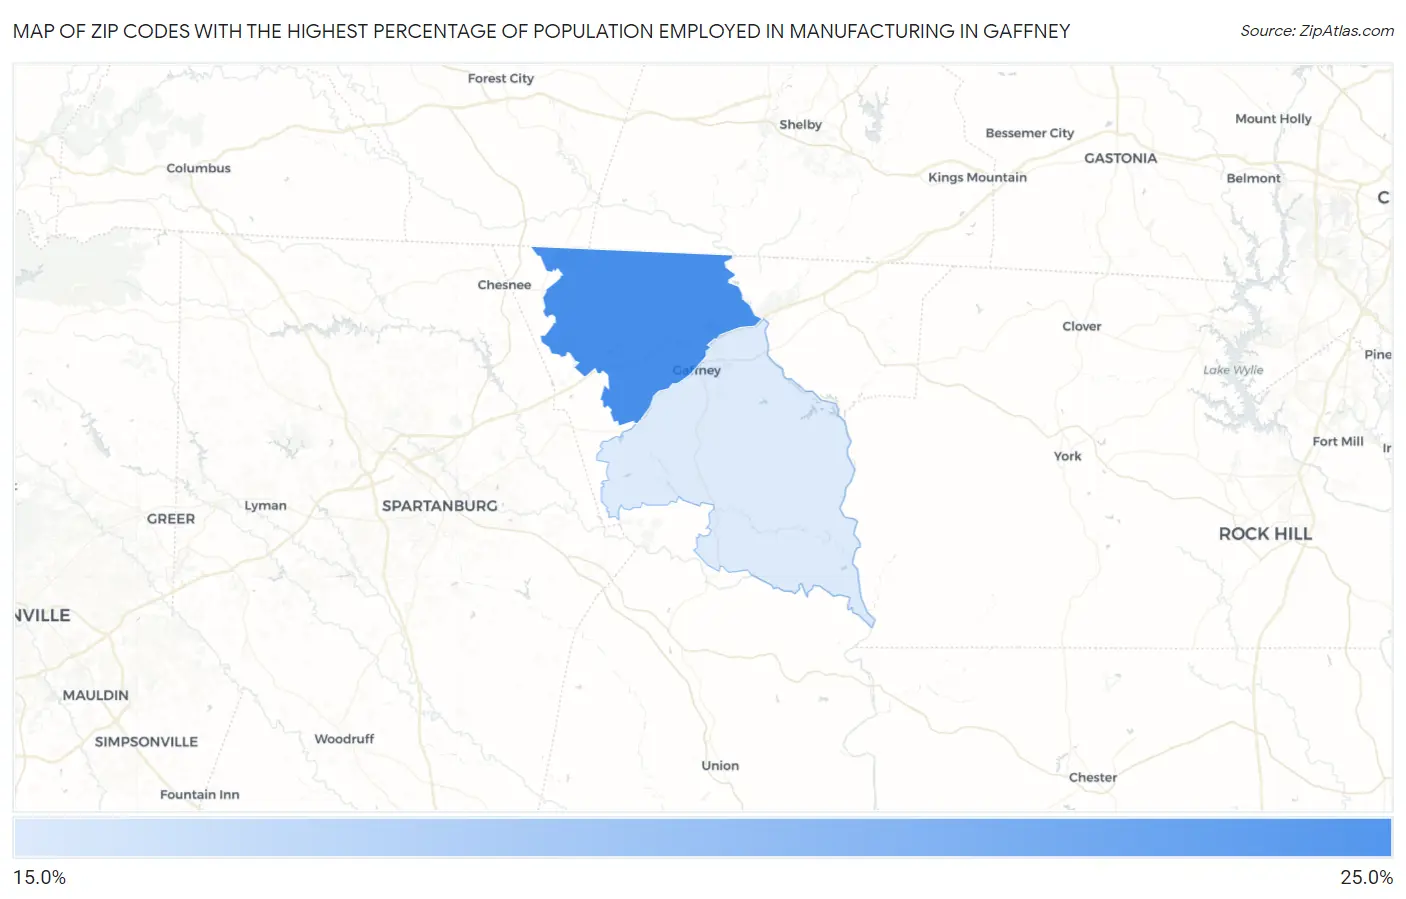Click the Clover map label
Image resolution: width=1406 pixels, height=899 pixels.
[1081, 326]
